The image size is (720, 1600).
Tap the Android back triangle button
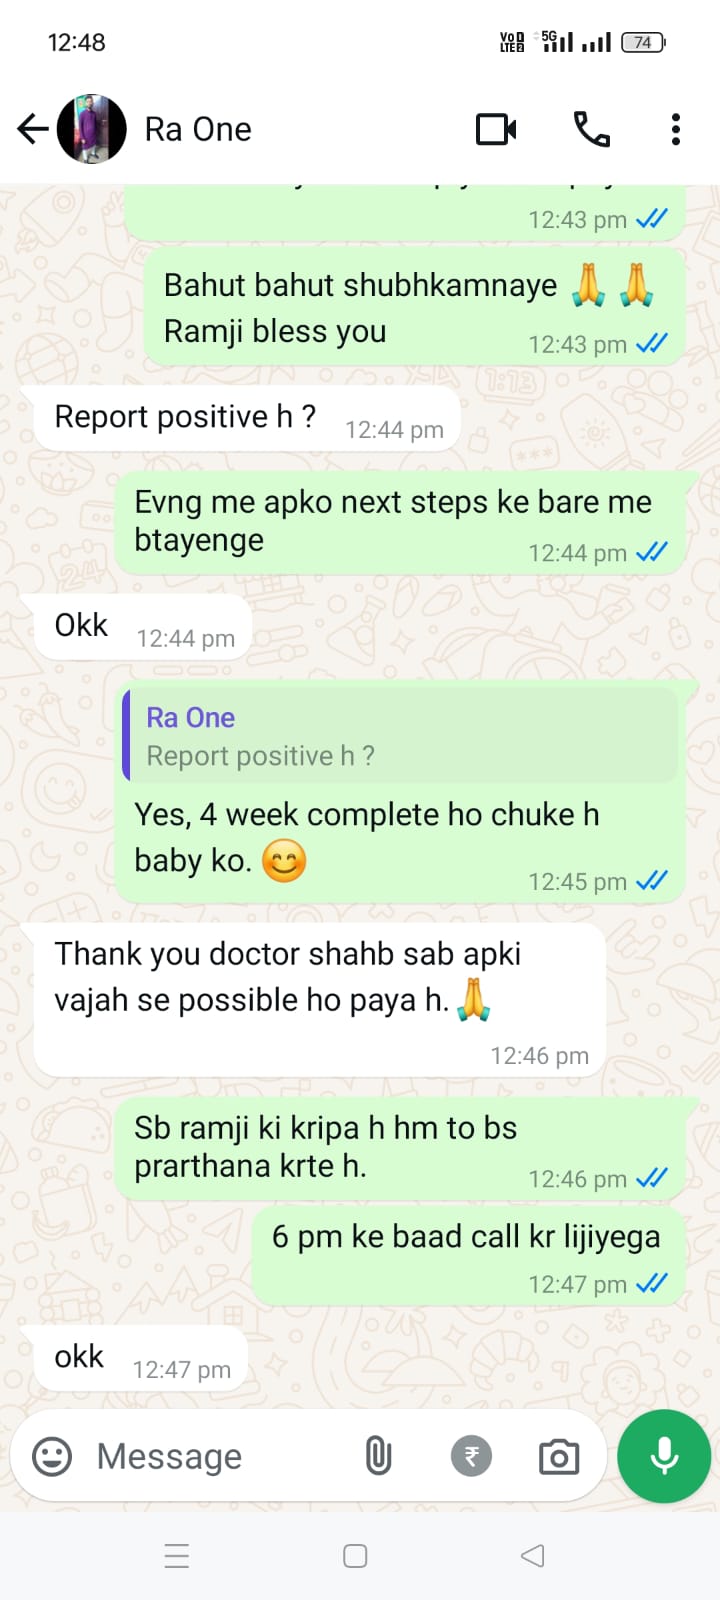point(533,1556)
